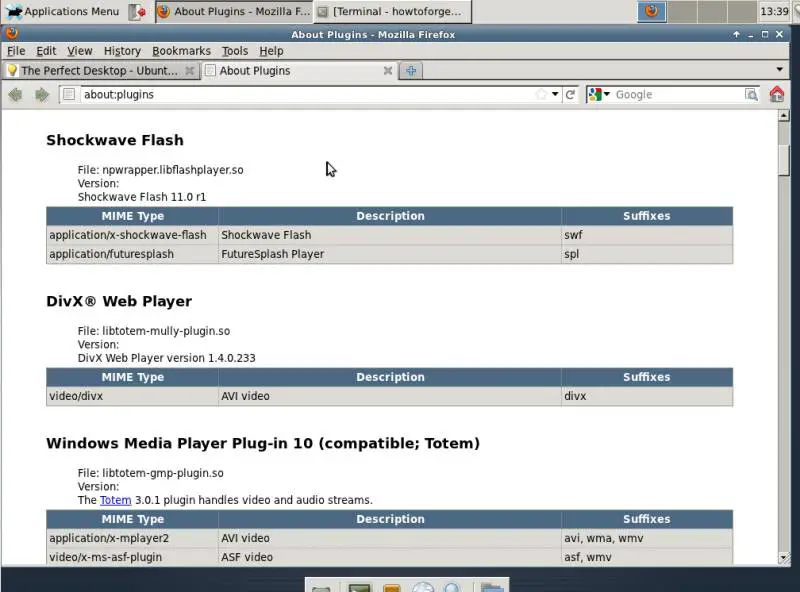Click the Firefox icon in the window title bar
Viewport: 800px width, 592px height.
[12, 34]
